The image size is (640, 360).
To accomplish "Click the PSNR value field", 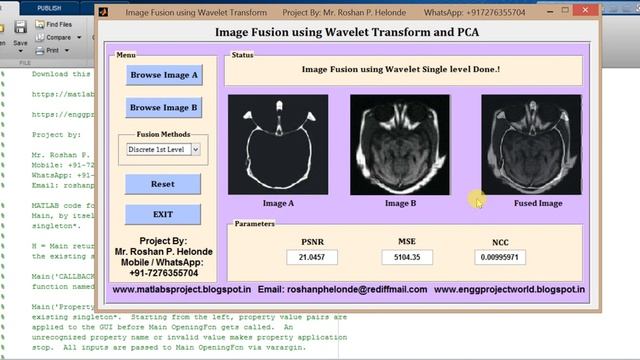I will (x=312, y=258).
